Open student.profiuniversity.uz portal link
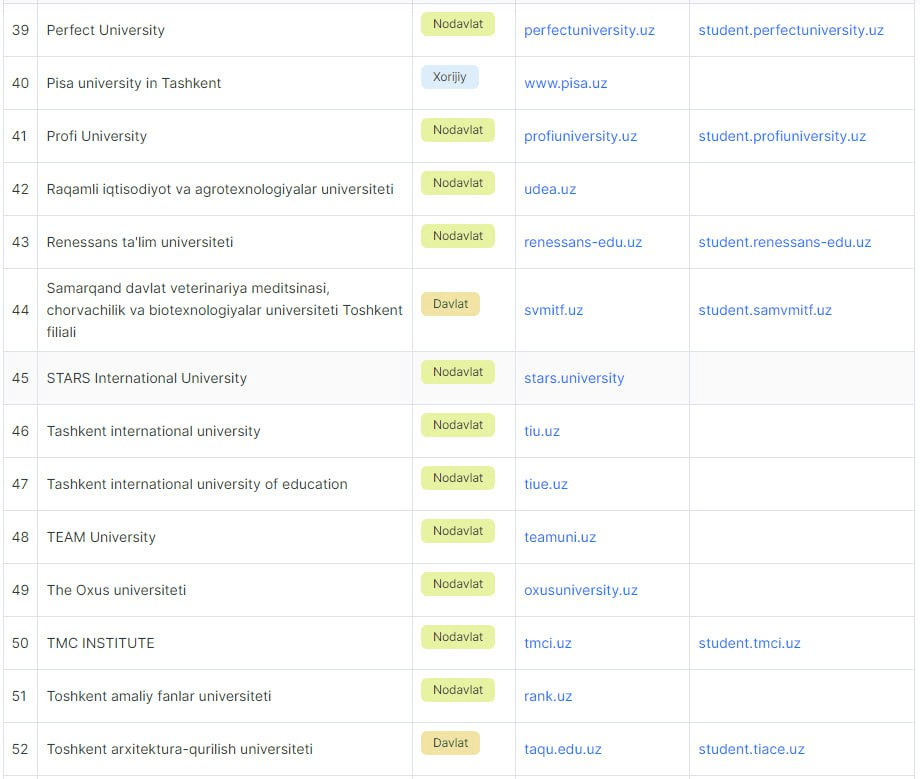Screen dimensions: 920x779 pos(782,136)
